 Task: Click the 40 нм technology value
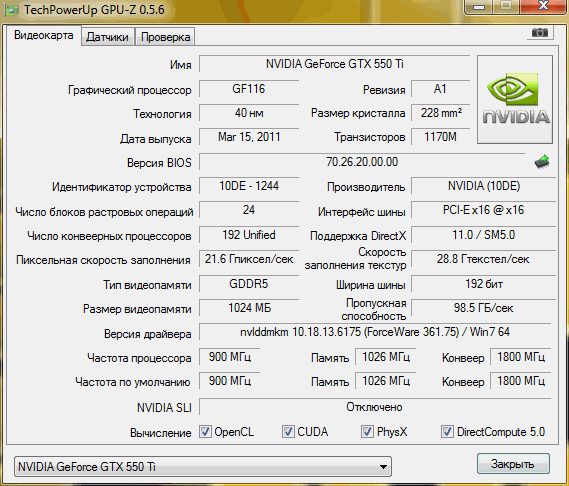point(249,113)
